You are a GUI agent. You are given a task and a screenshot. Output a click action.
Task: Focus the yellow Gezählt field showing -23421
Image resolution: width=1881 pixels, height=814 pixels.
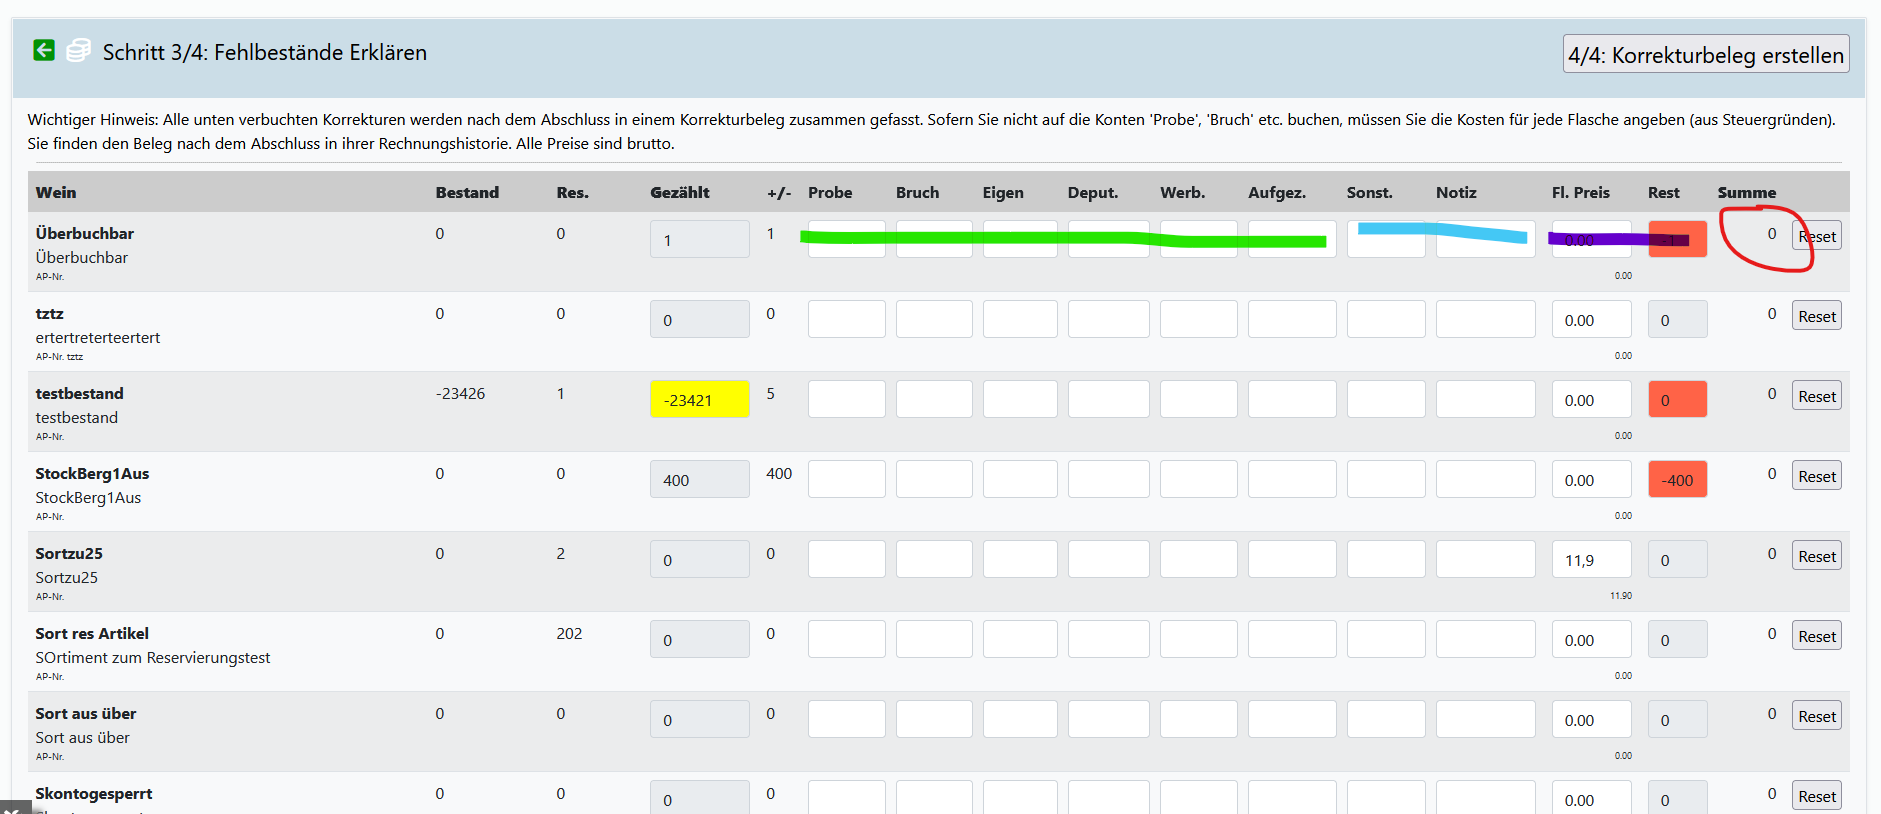pyautogui.click(x=699, y=400)
